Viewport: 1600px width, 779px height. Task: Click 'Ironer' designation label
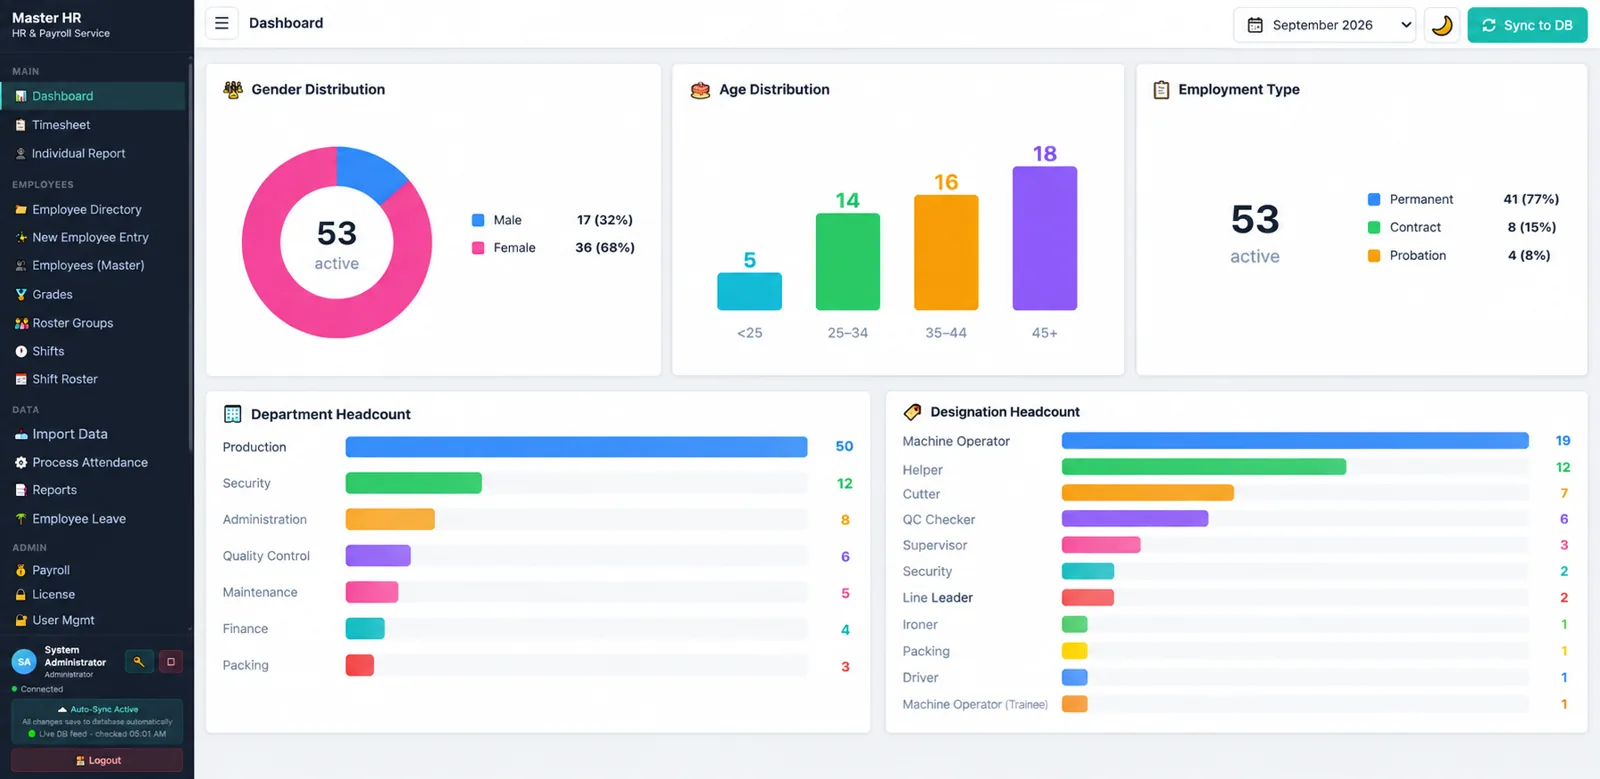click(920, 625)
